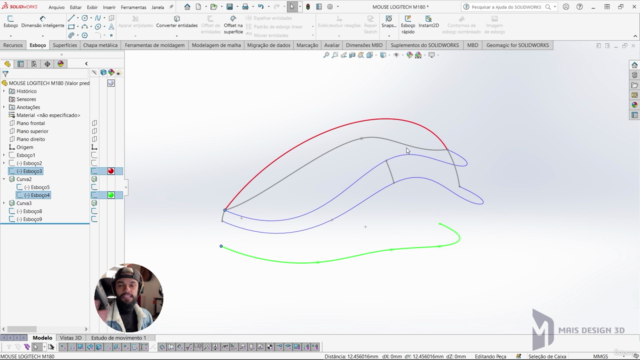Click the Save icon
The height and width of the screenshot is (360, 640).
pos(230,7)
